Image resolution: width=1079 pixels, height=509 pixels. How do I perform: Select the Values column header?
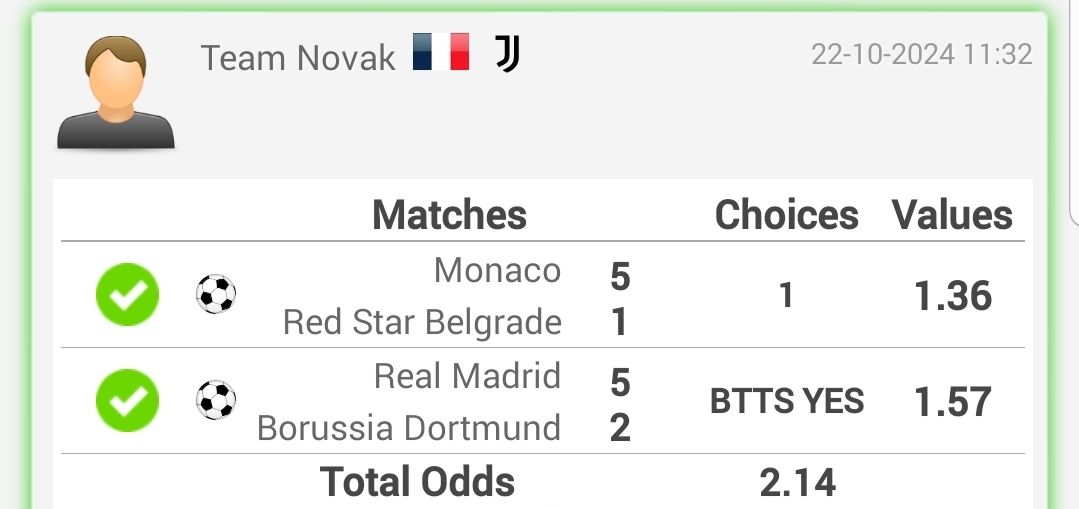[952, 215]
